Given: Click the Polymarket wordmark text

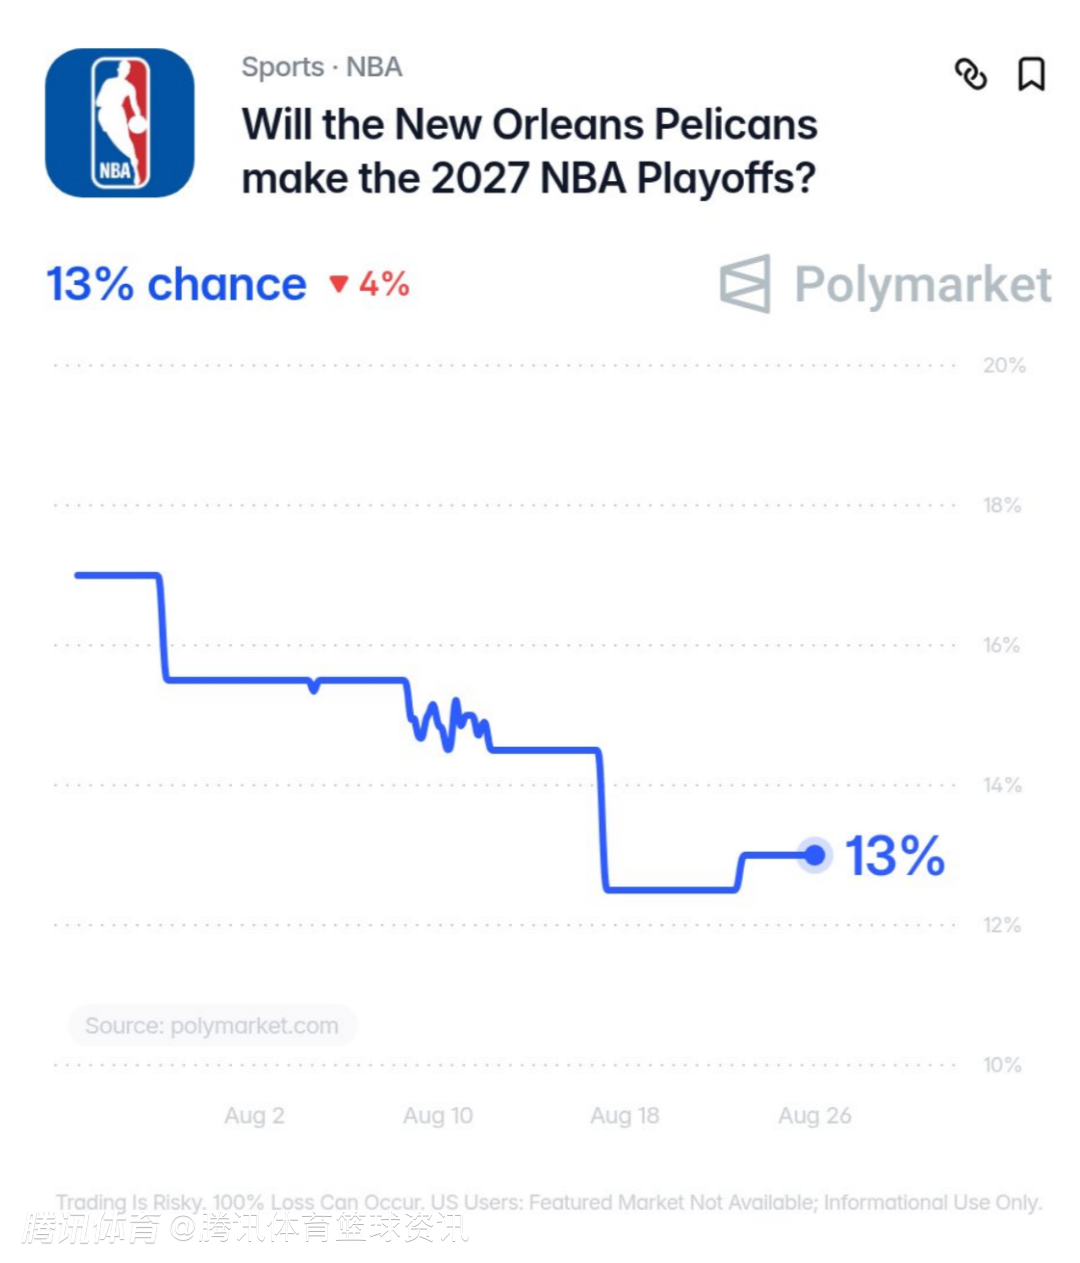Looking at the screenshot, I should coord(923,285).
